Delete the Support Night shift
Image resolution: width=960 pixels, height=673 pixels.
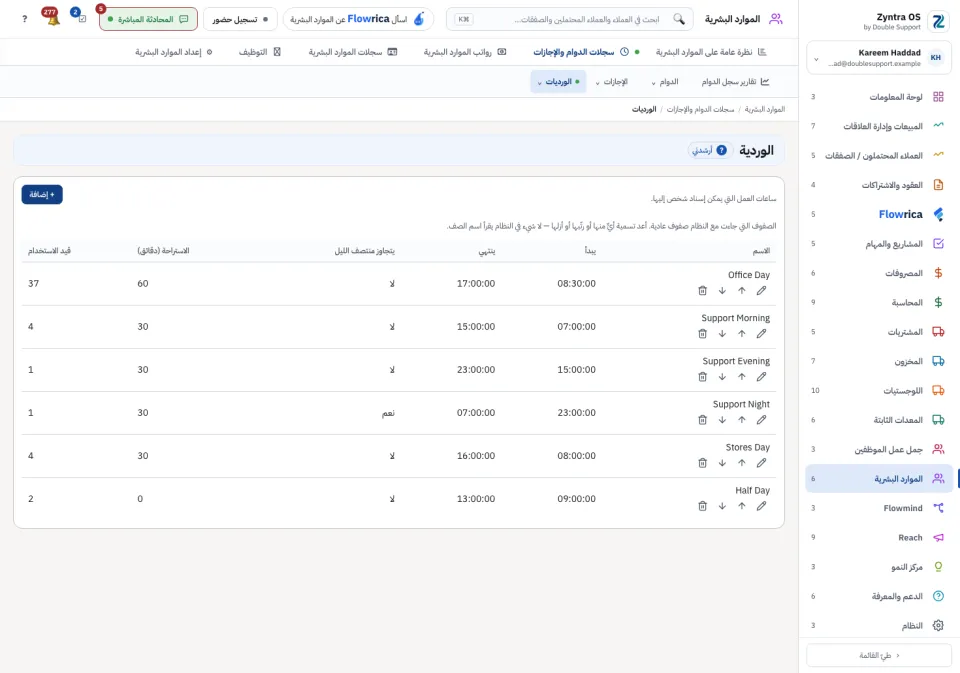tap(702, 420)
